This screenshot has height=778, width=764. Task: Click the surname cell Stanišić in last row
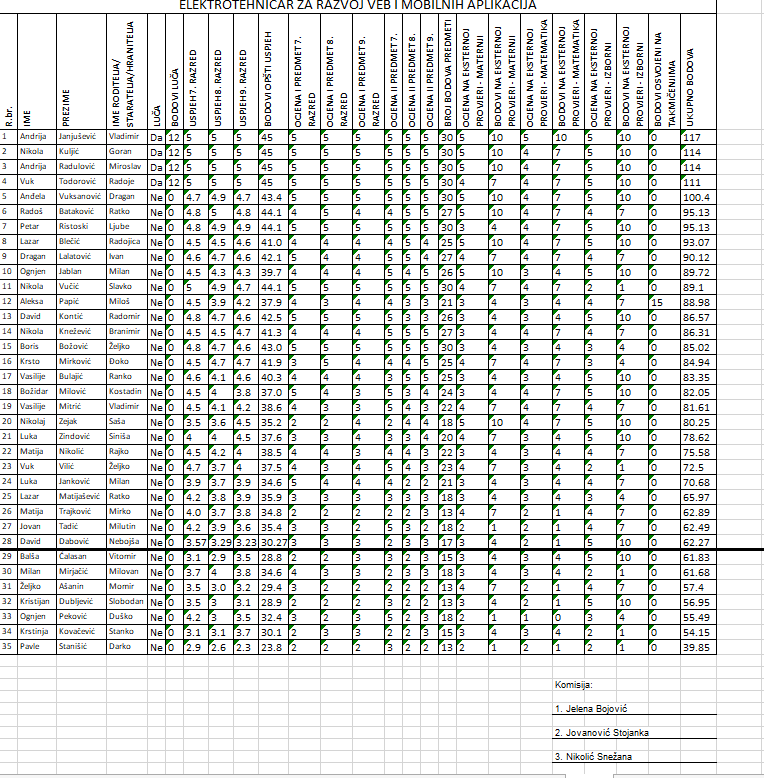point(80,647)
